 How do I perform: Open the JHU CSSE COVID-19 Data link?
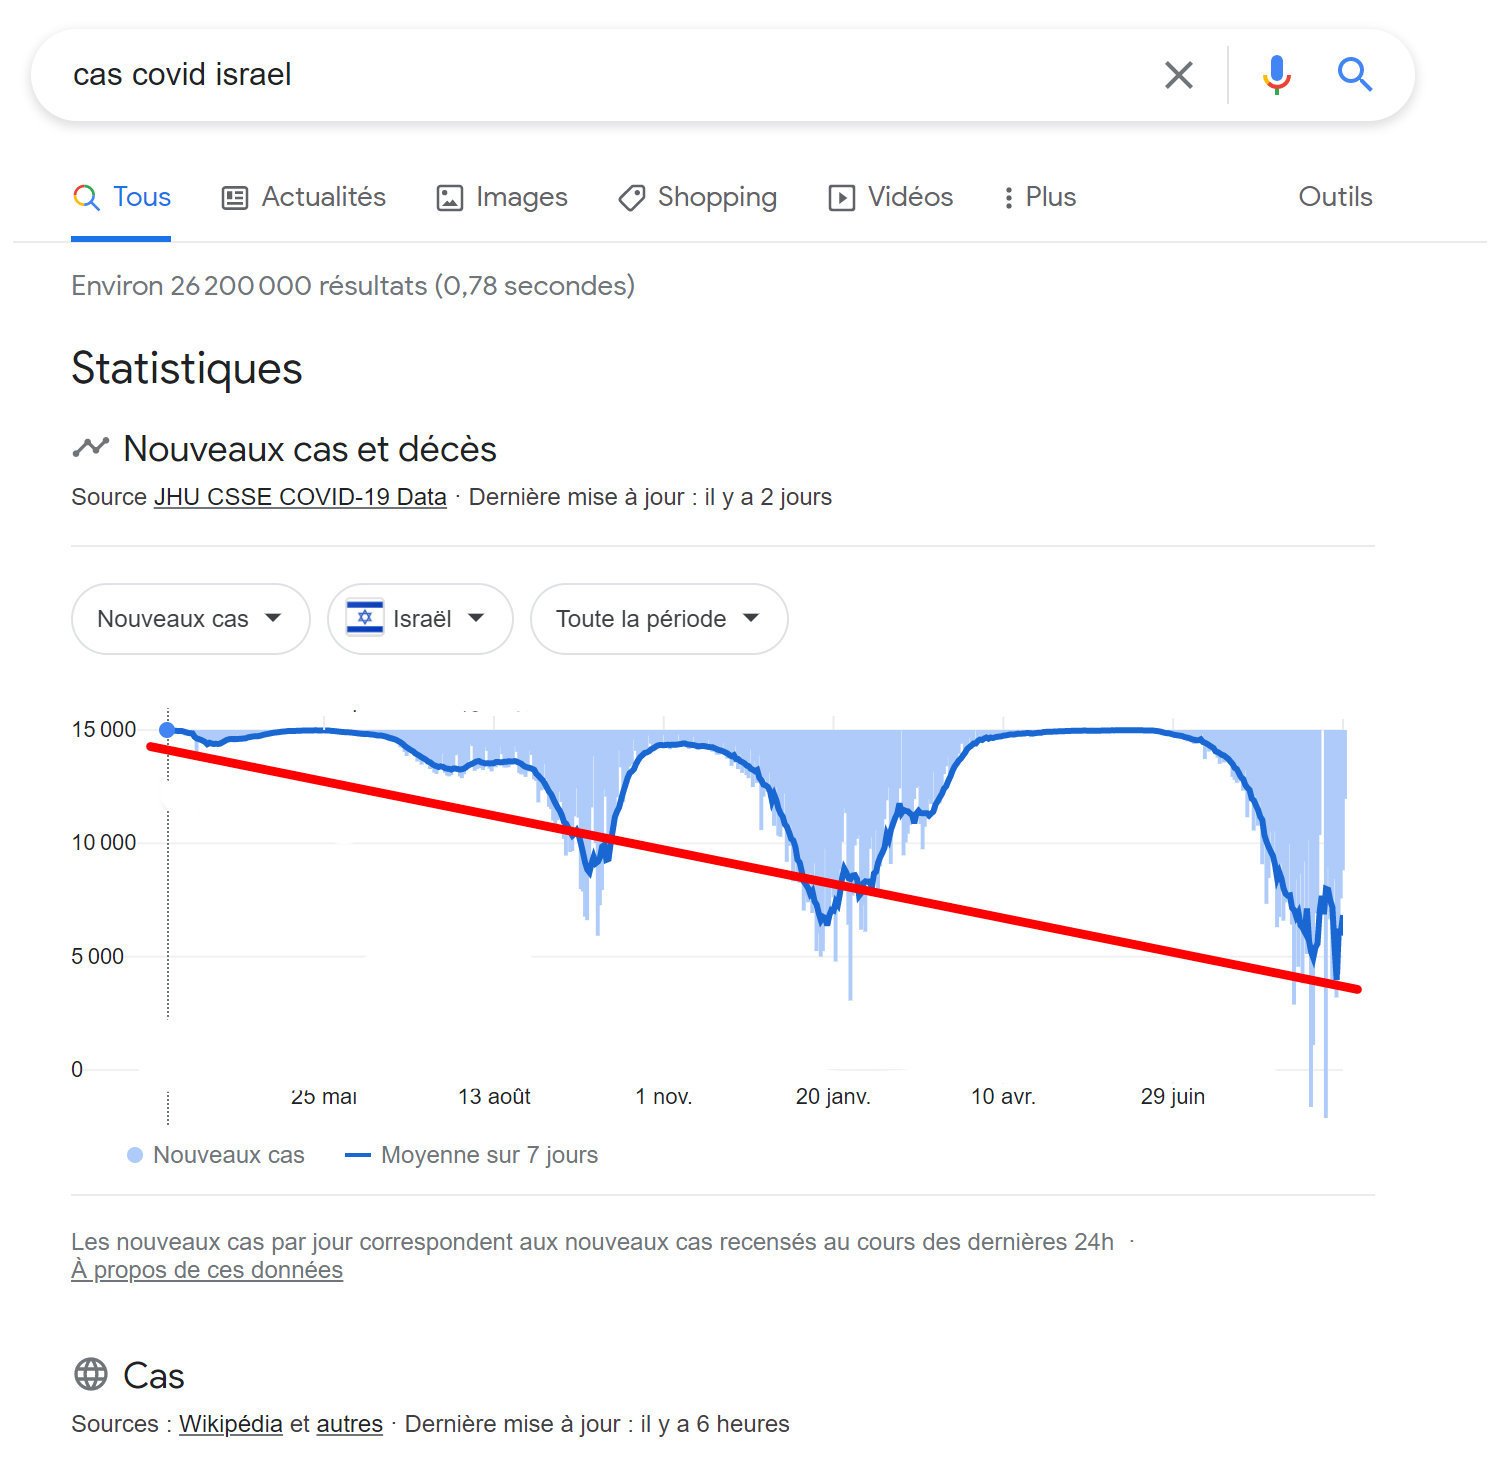coord(300,497)
